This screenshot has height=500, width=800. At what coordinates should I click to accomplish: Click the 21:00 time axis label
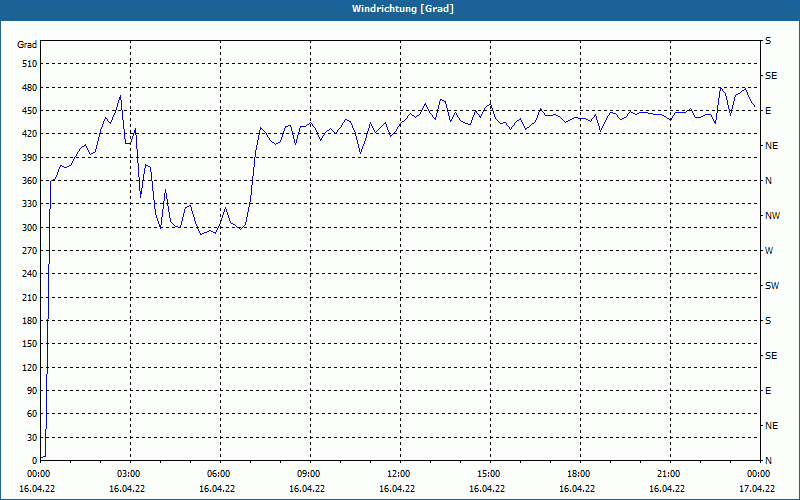670,474
